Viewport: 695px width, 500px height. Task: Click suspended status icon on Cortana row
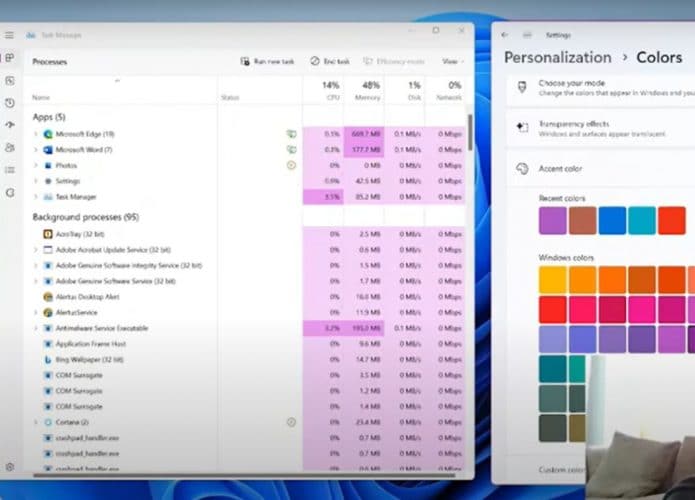click(291, 422)
